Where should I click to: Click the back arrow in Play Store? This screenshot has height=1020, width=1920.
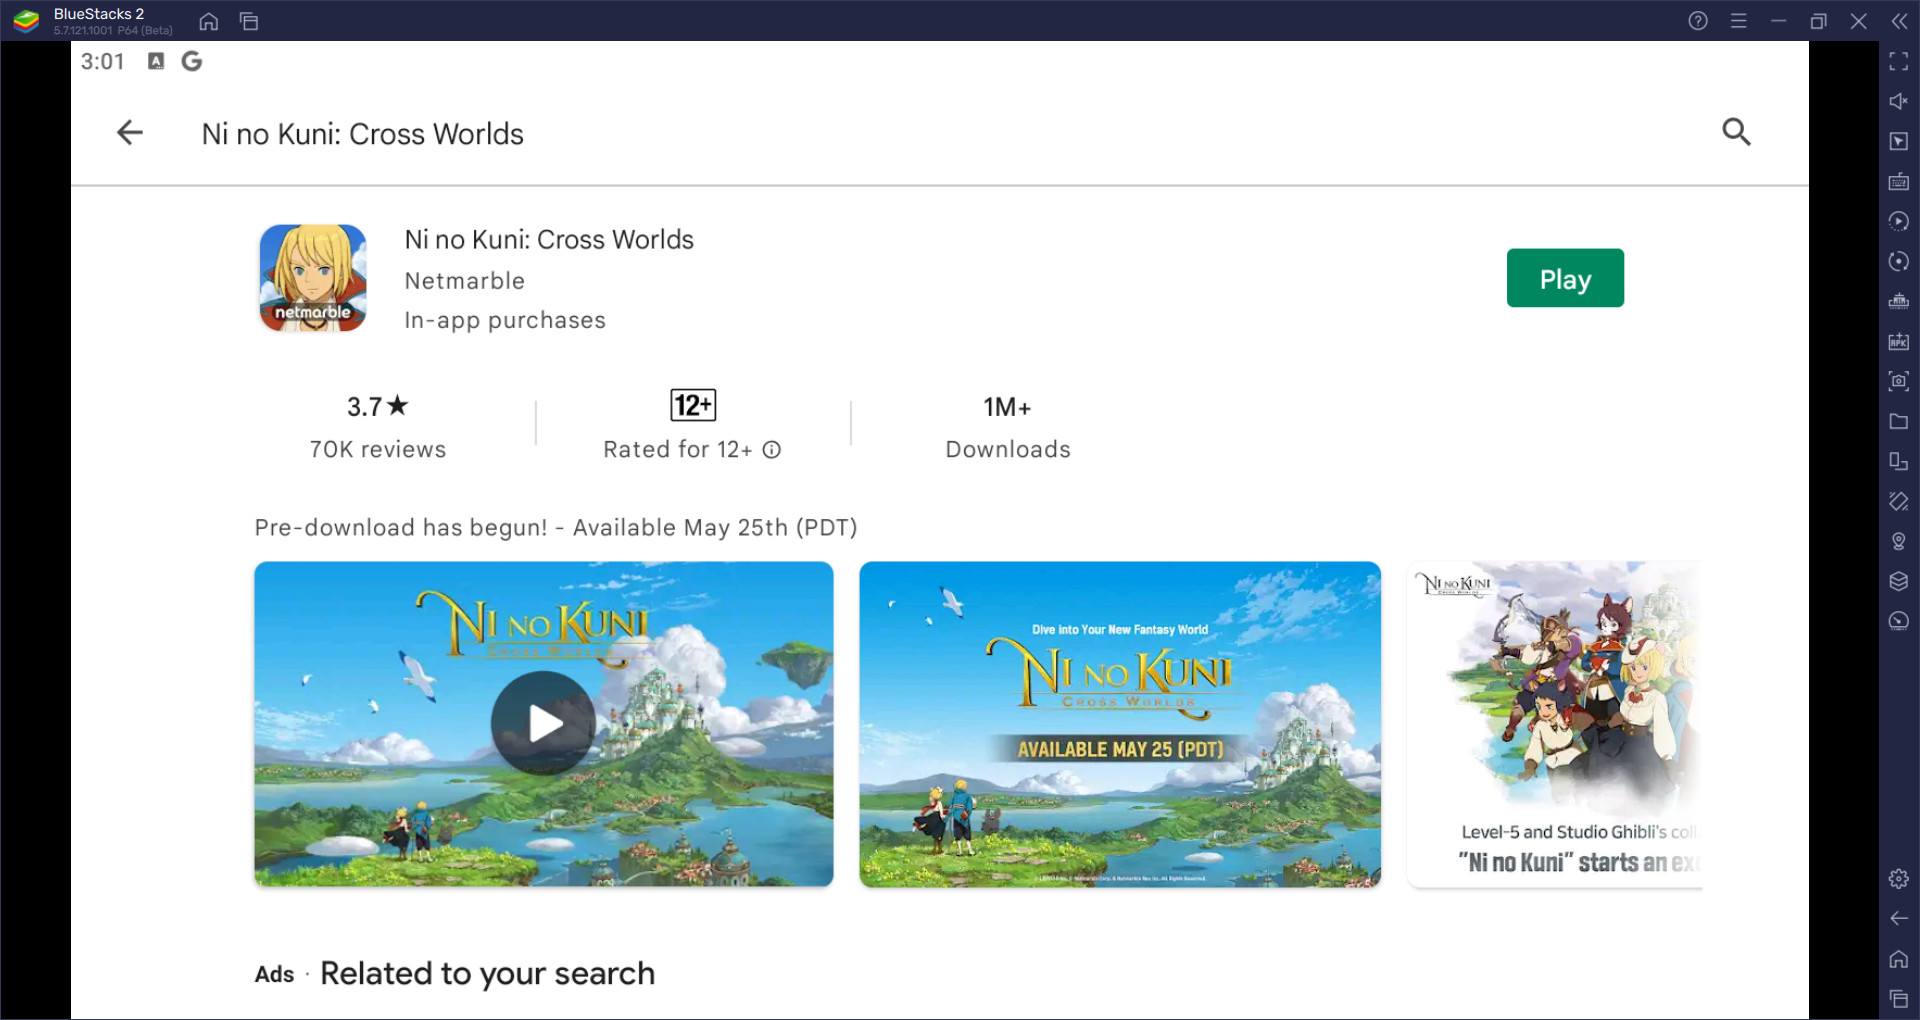130,132
